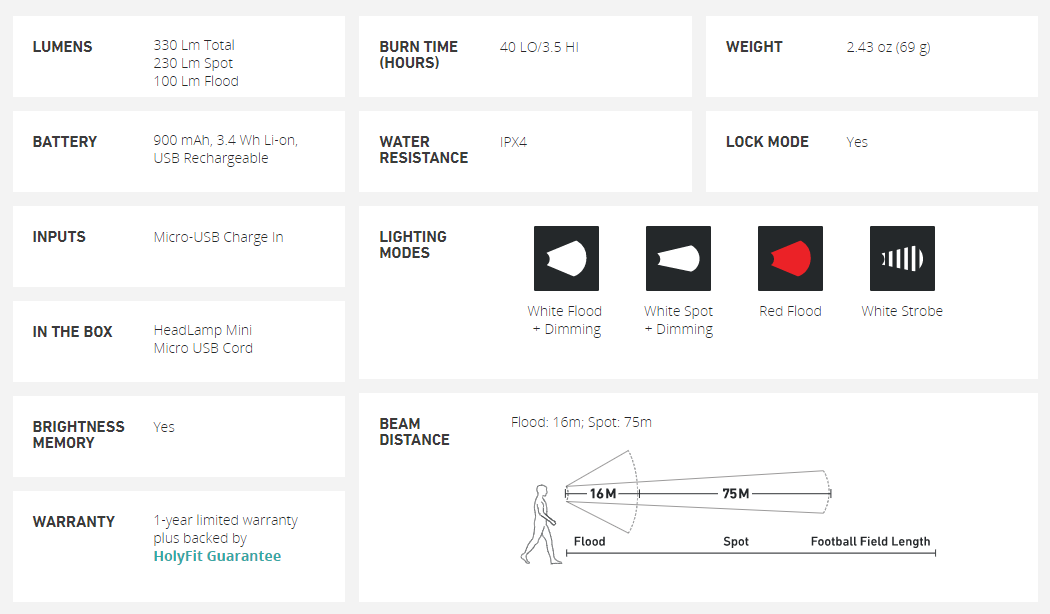This screenshot has width=1050, height=614.
Task: Click the Micro-USB Charge In text
Action: tap(218, 237)
